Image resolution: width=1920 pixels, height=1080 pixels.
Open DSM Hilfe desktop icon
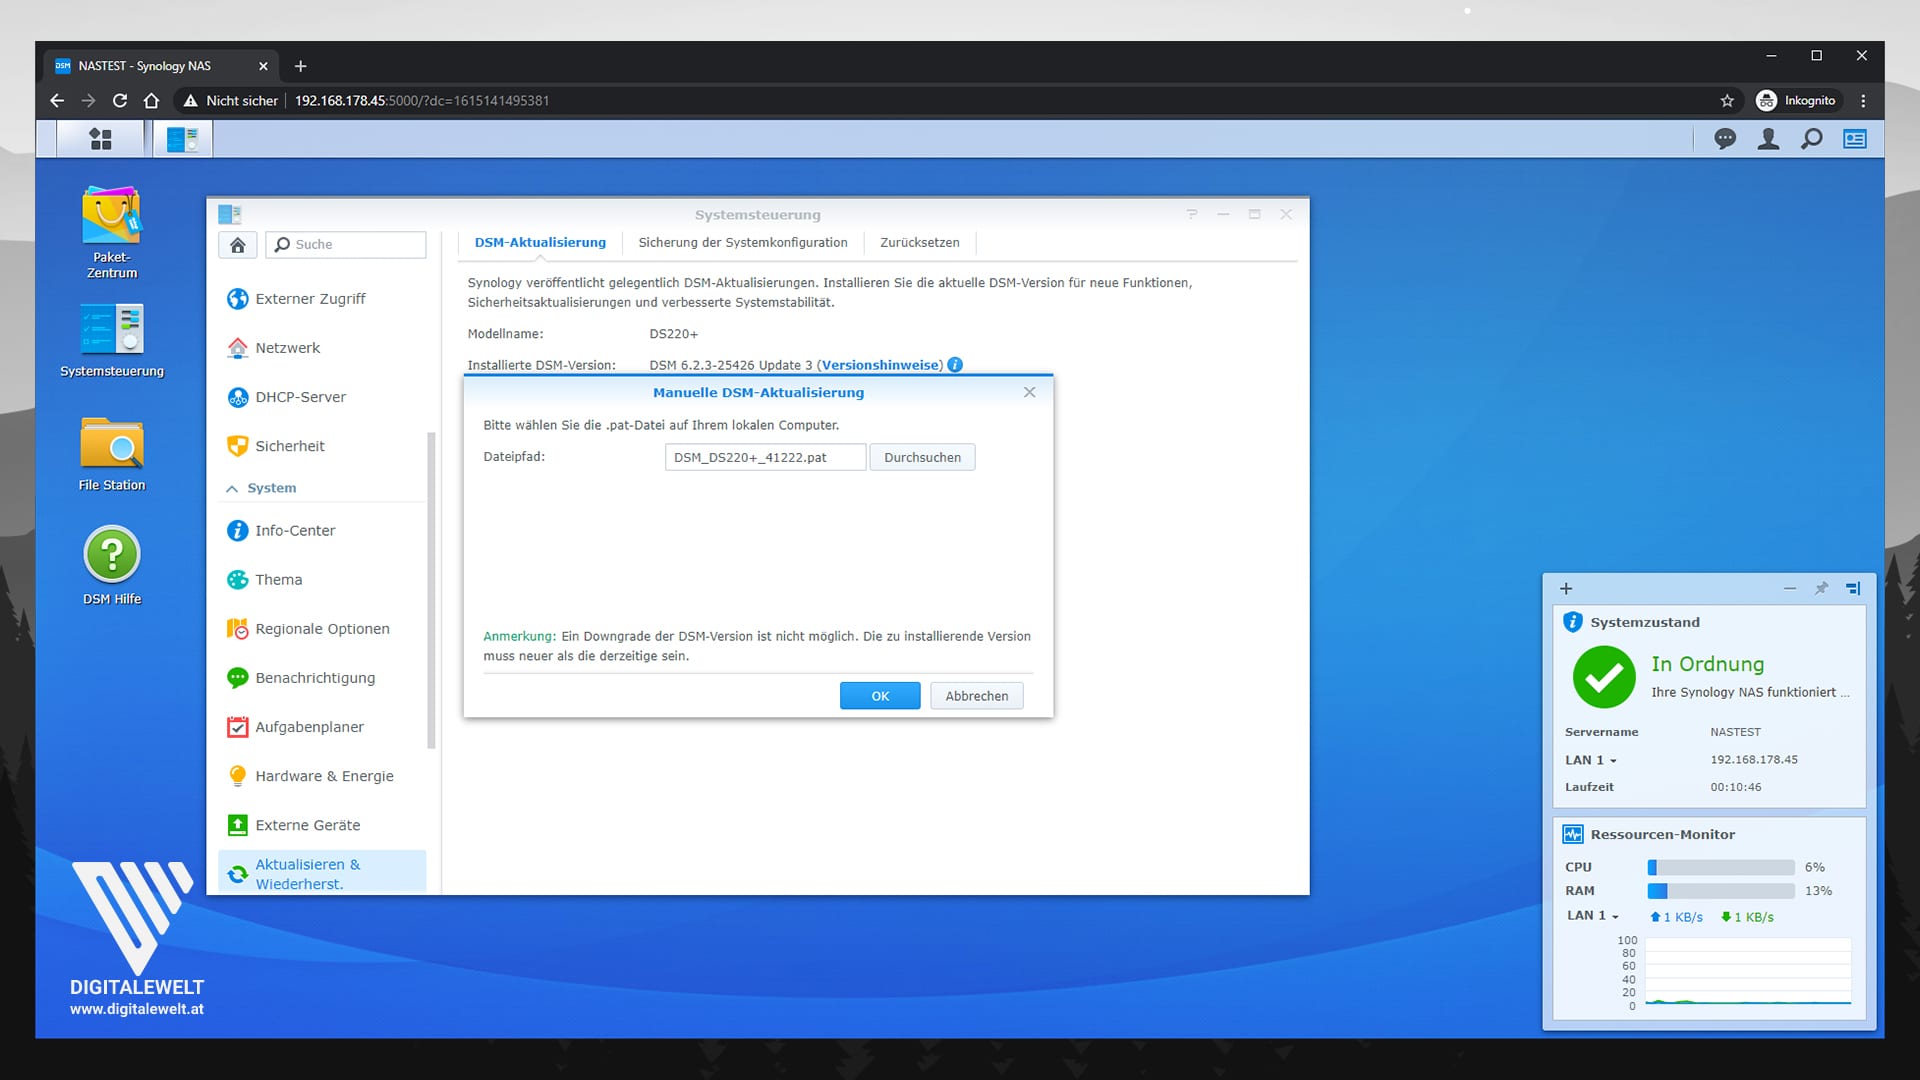click(112, 566)
